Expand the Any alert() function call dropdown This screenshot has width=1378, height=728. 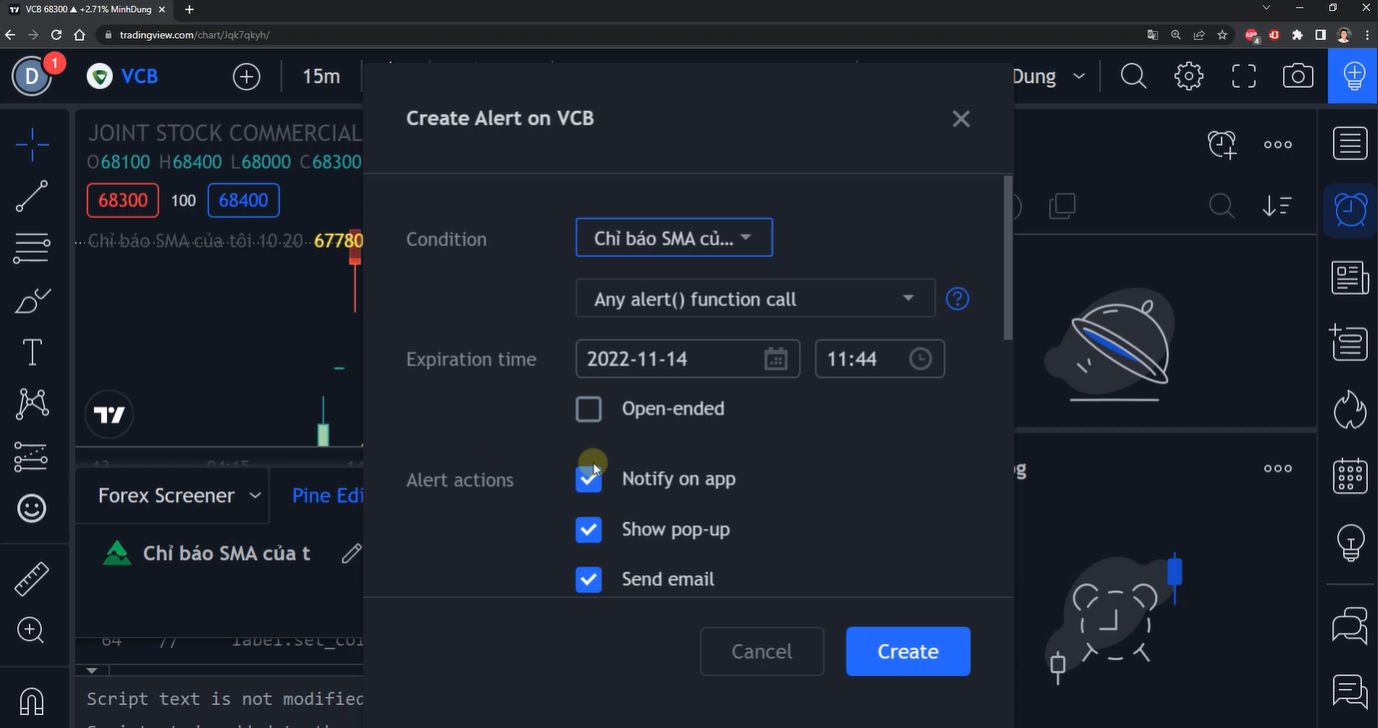tap(755, 299)
